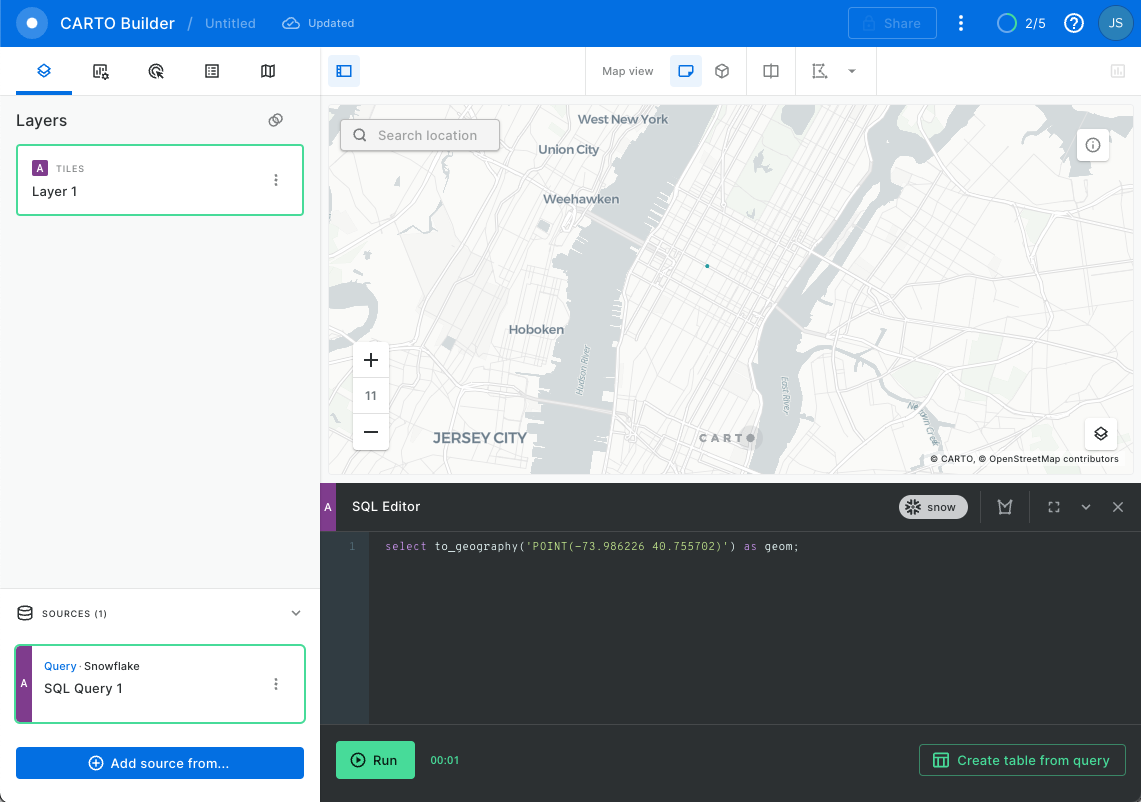This screenshot has width=1141, height=802.
Task: Open the map layers selector icon
Action: coord(1100,433)
